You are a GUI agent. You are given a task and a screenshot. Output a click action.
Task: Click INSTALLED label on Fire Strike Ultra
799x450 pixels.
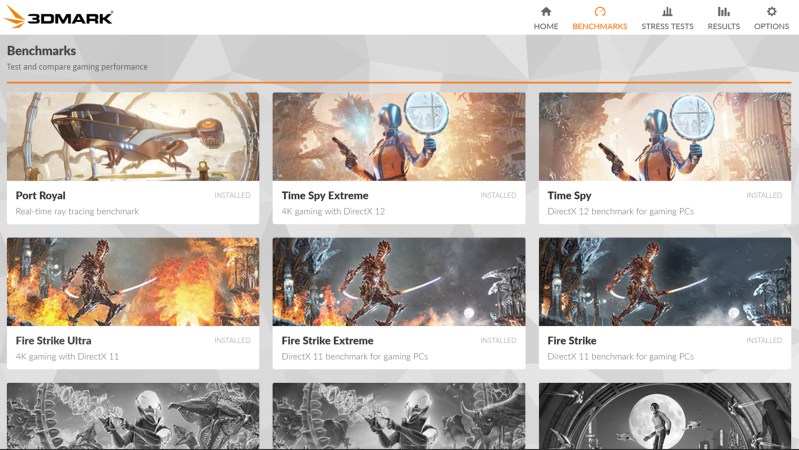[232, 340]
